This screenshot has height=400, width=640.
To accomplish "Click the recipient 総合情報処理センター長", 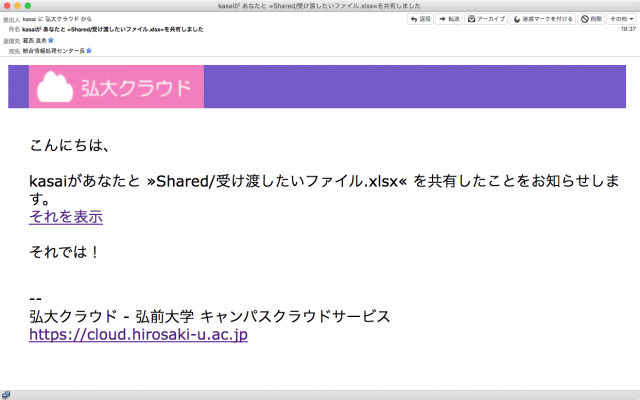I will pyautogui.click(x=53, y=51).
